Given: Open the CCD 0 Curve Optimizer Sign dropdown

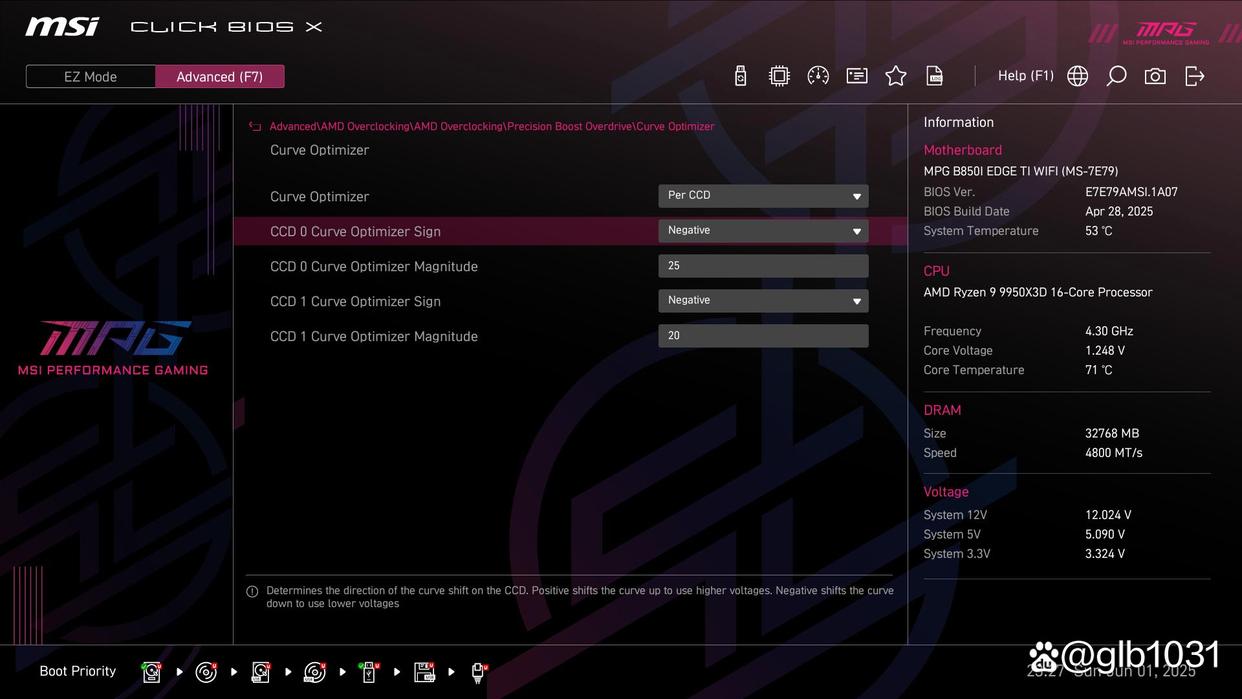Looking at the screenshot, I should 763,231.
